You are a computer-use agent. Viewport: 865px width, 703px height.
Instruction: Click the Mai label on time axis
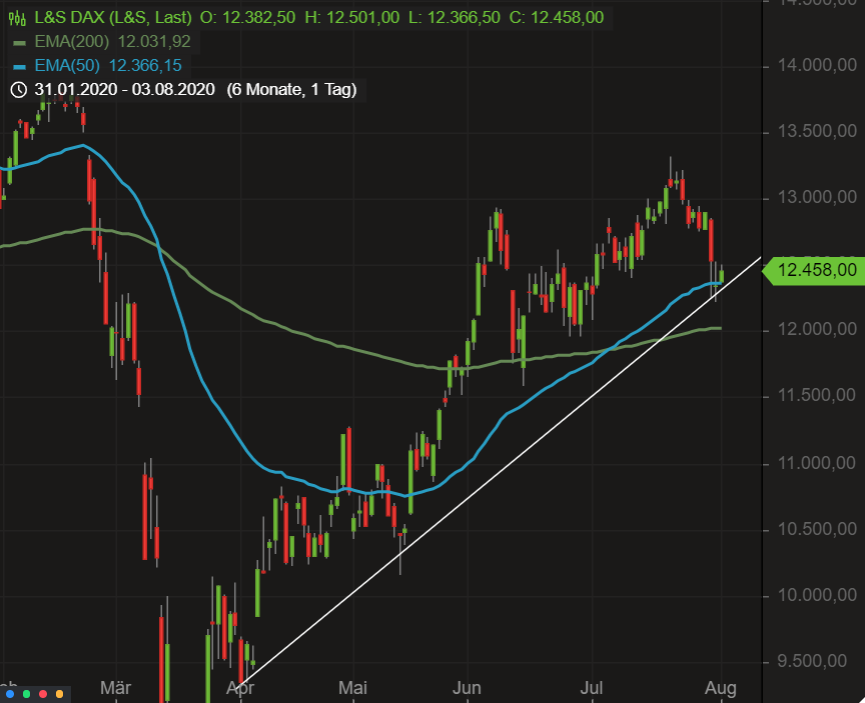(353, 688)
